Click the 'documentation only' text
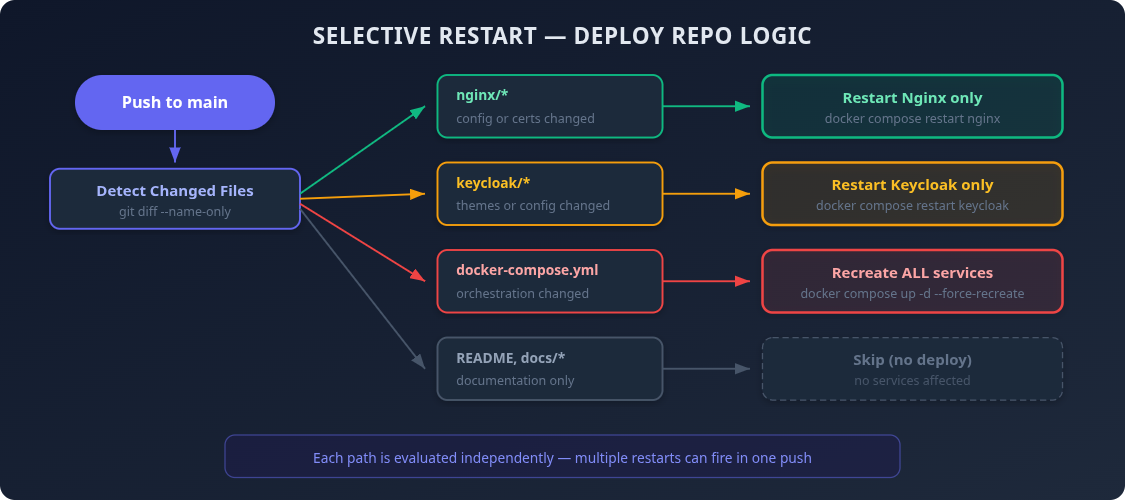The width and height of the screenshot is (1125, 500). tap(515, 381)
